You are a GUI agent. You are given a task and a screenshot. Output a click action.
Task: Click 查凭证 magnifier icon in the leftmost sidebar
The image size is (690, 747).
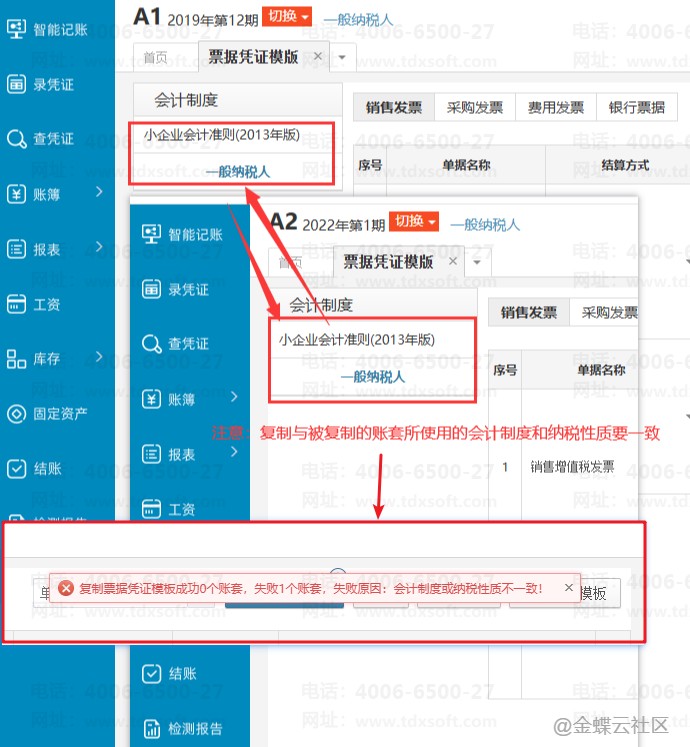click(x=17, y=139)
